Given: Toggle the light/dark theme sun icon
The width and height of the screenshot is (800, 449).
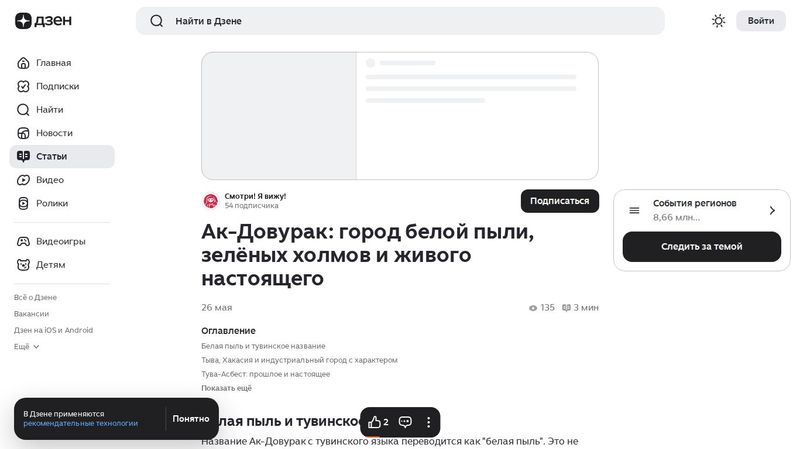Looking at the screenshot, I should coord(718,21).
